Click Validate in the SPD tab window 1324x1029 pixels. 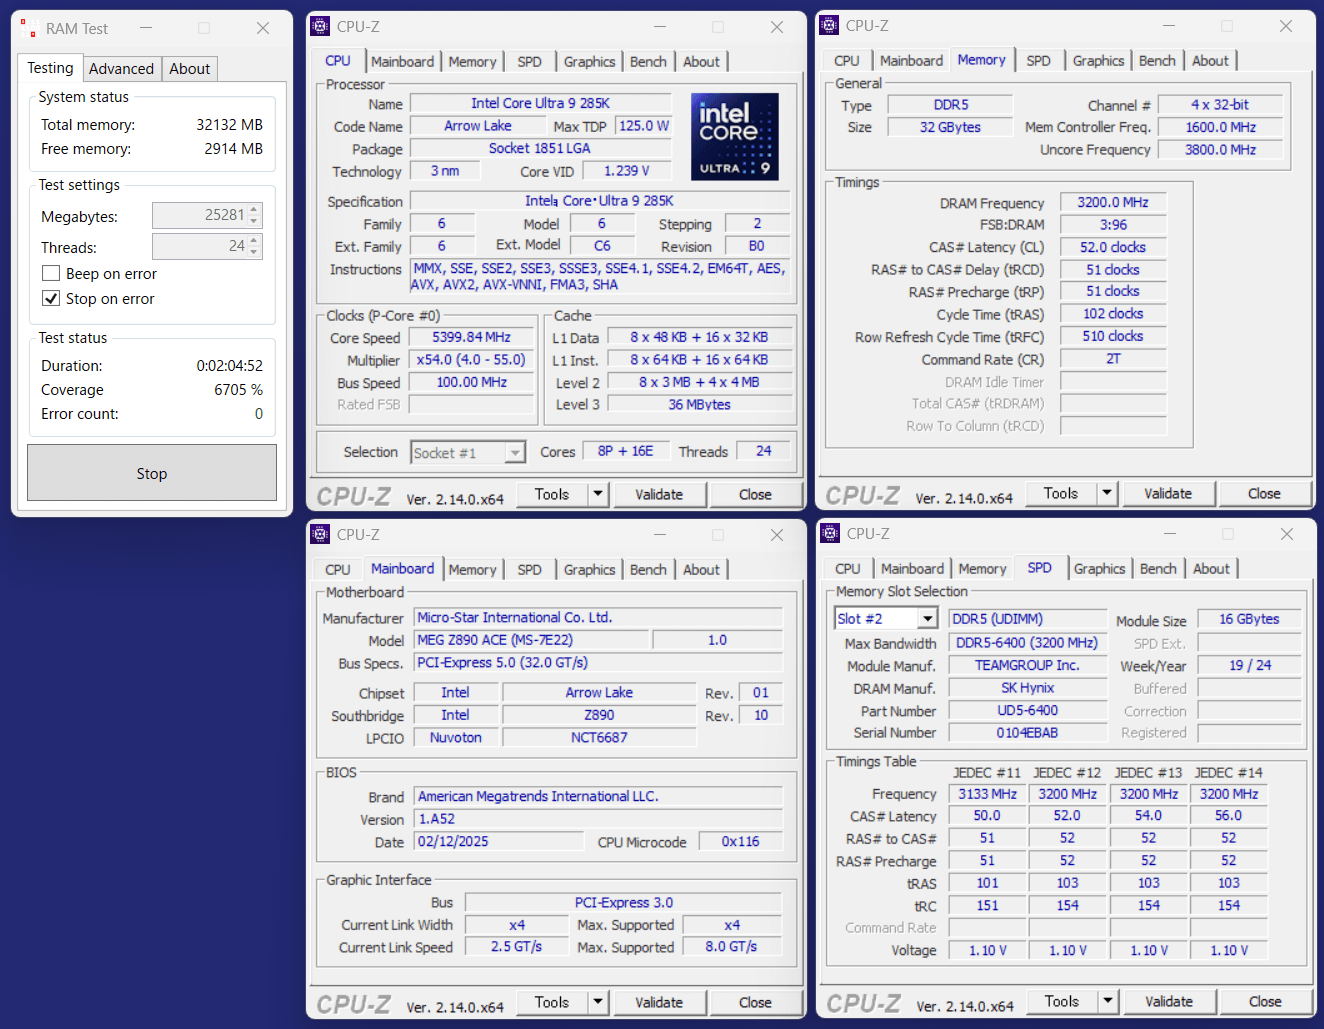coord(1169,1001)
